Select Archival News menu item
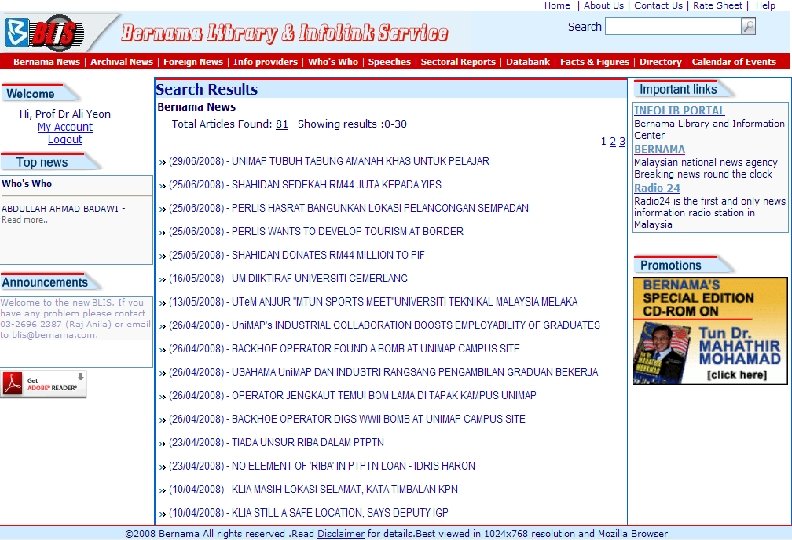This screenshot has height=540, width=792. [122, 62]
